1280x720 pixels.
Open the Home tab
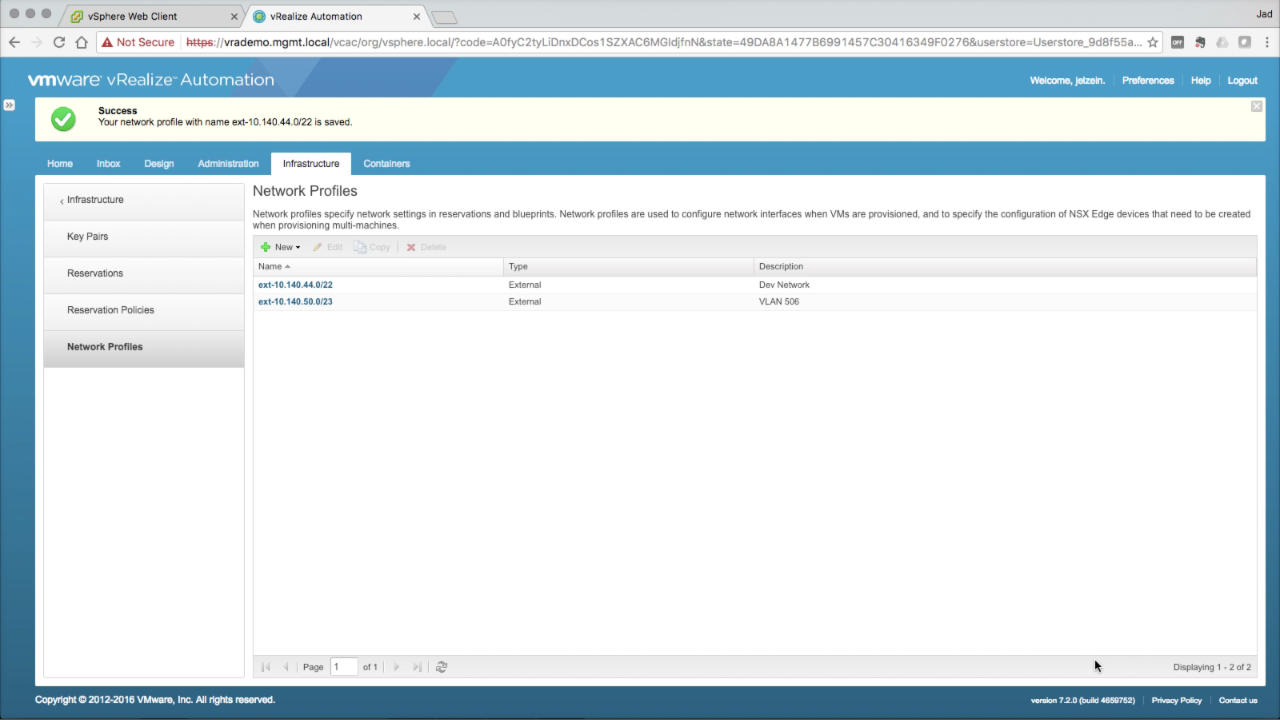(x=60, y=163)
